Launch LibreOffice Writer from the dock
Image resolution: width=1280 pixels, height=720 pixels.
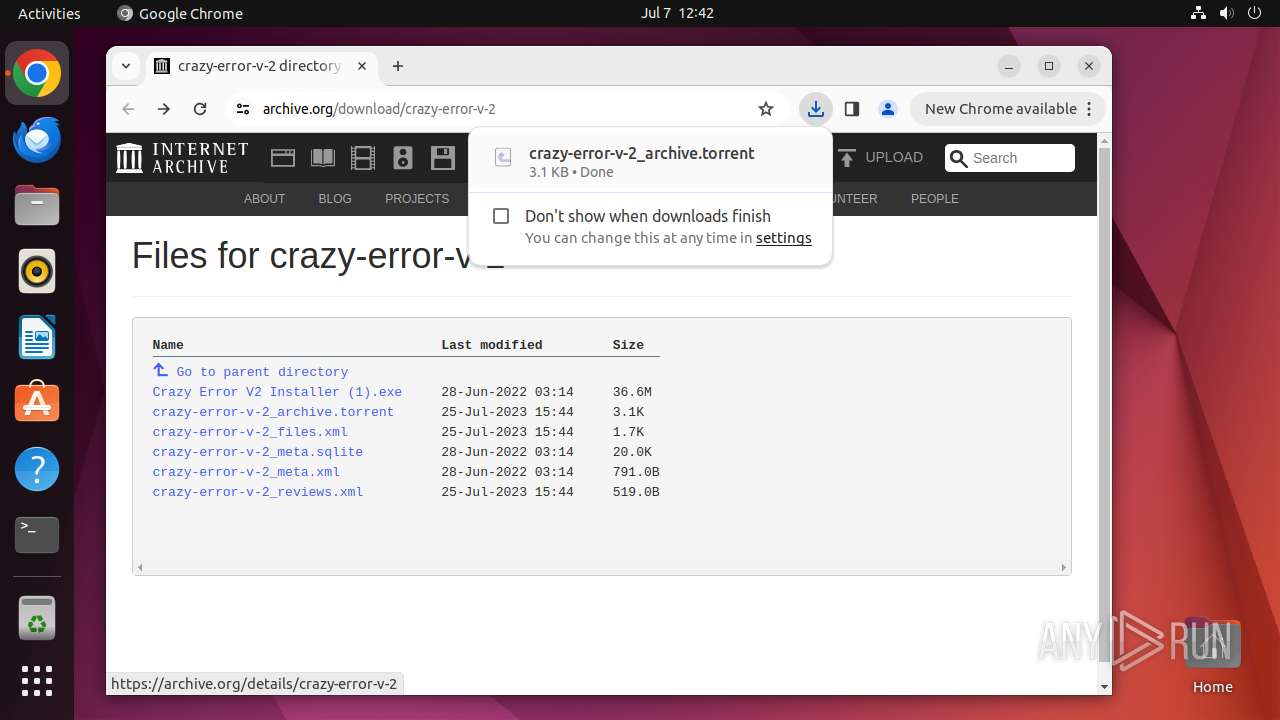pos(37,337)
